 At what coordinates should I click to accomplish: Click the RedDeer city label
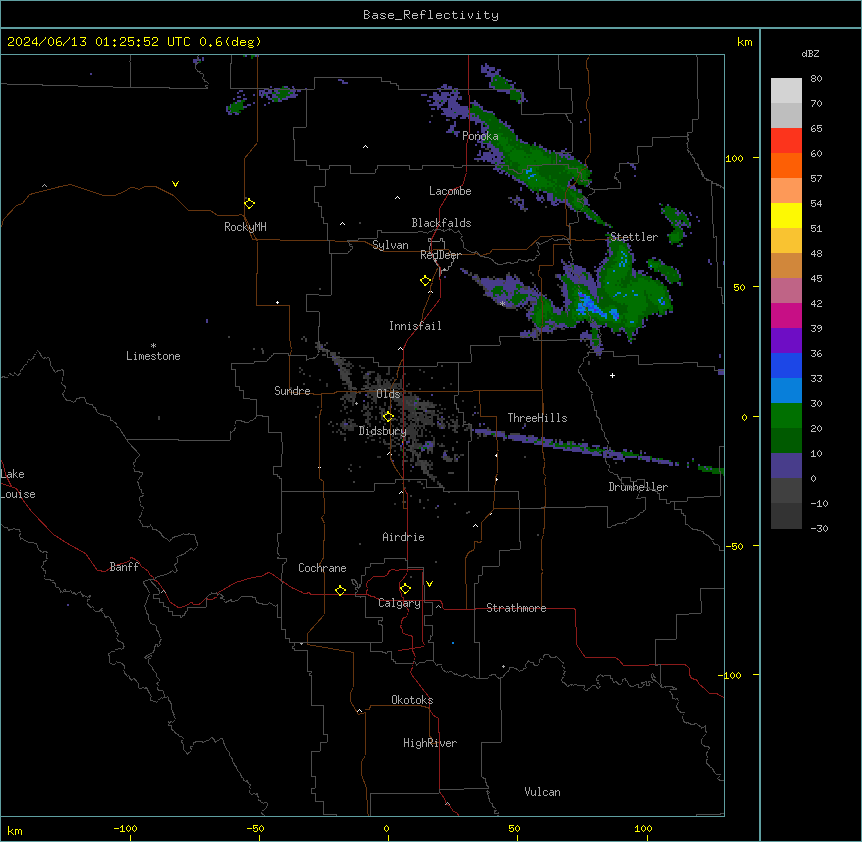click(440, 255)
